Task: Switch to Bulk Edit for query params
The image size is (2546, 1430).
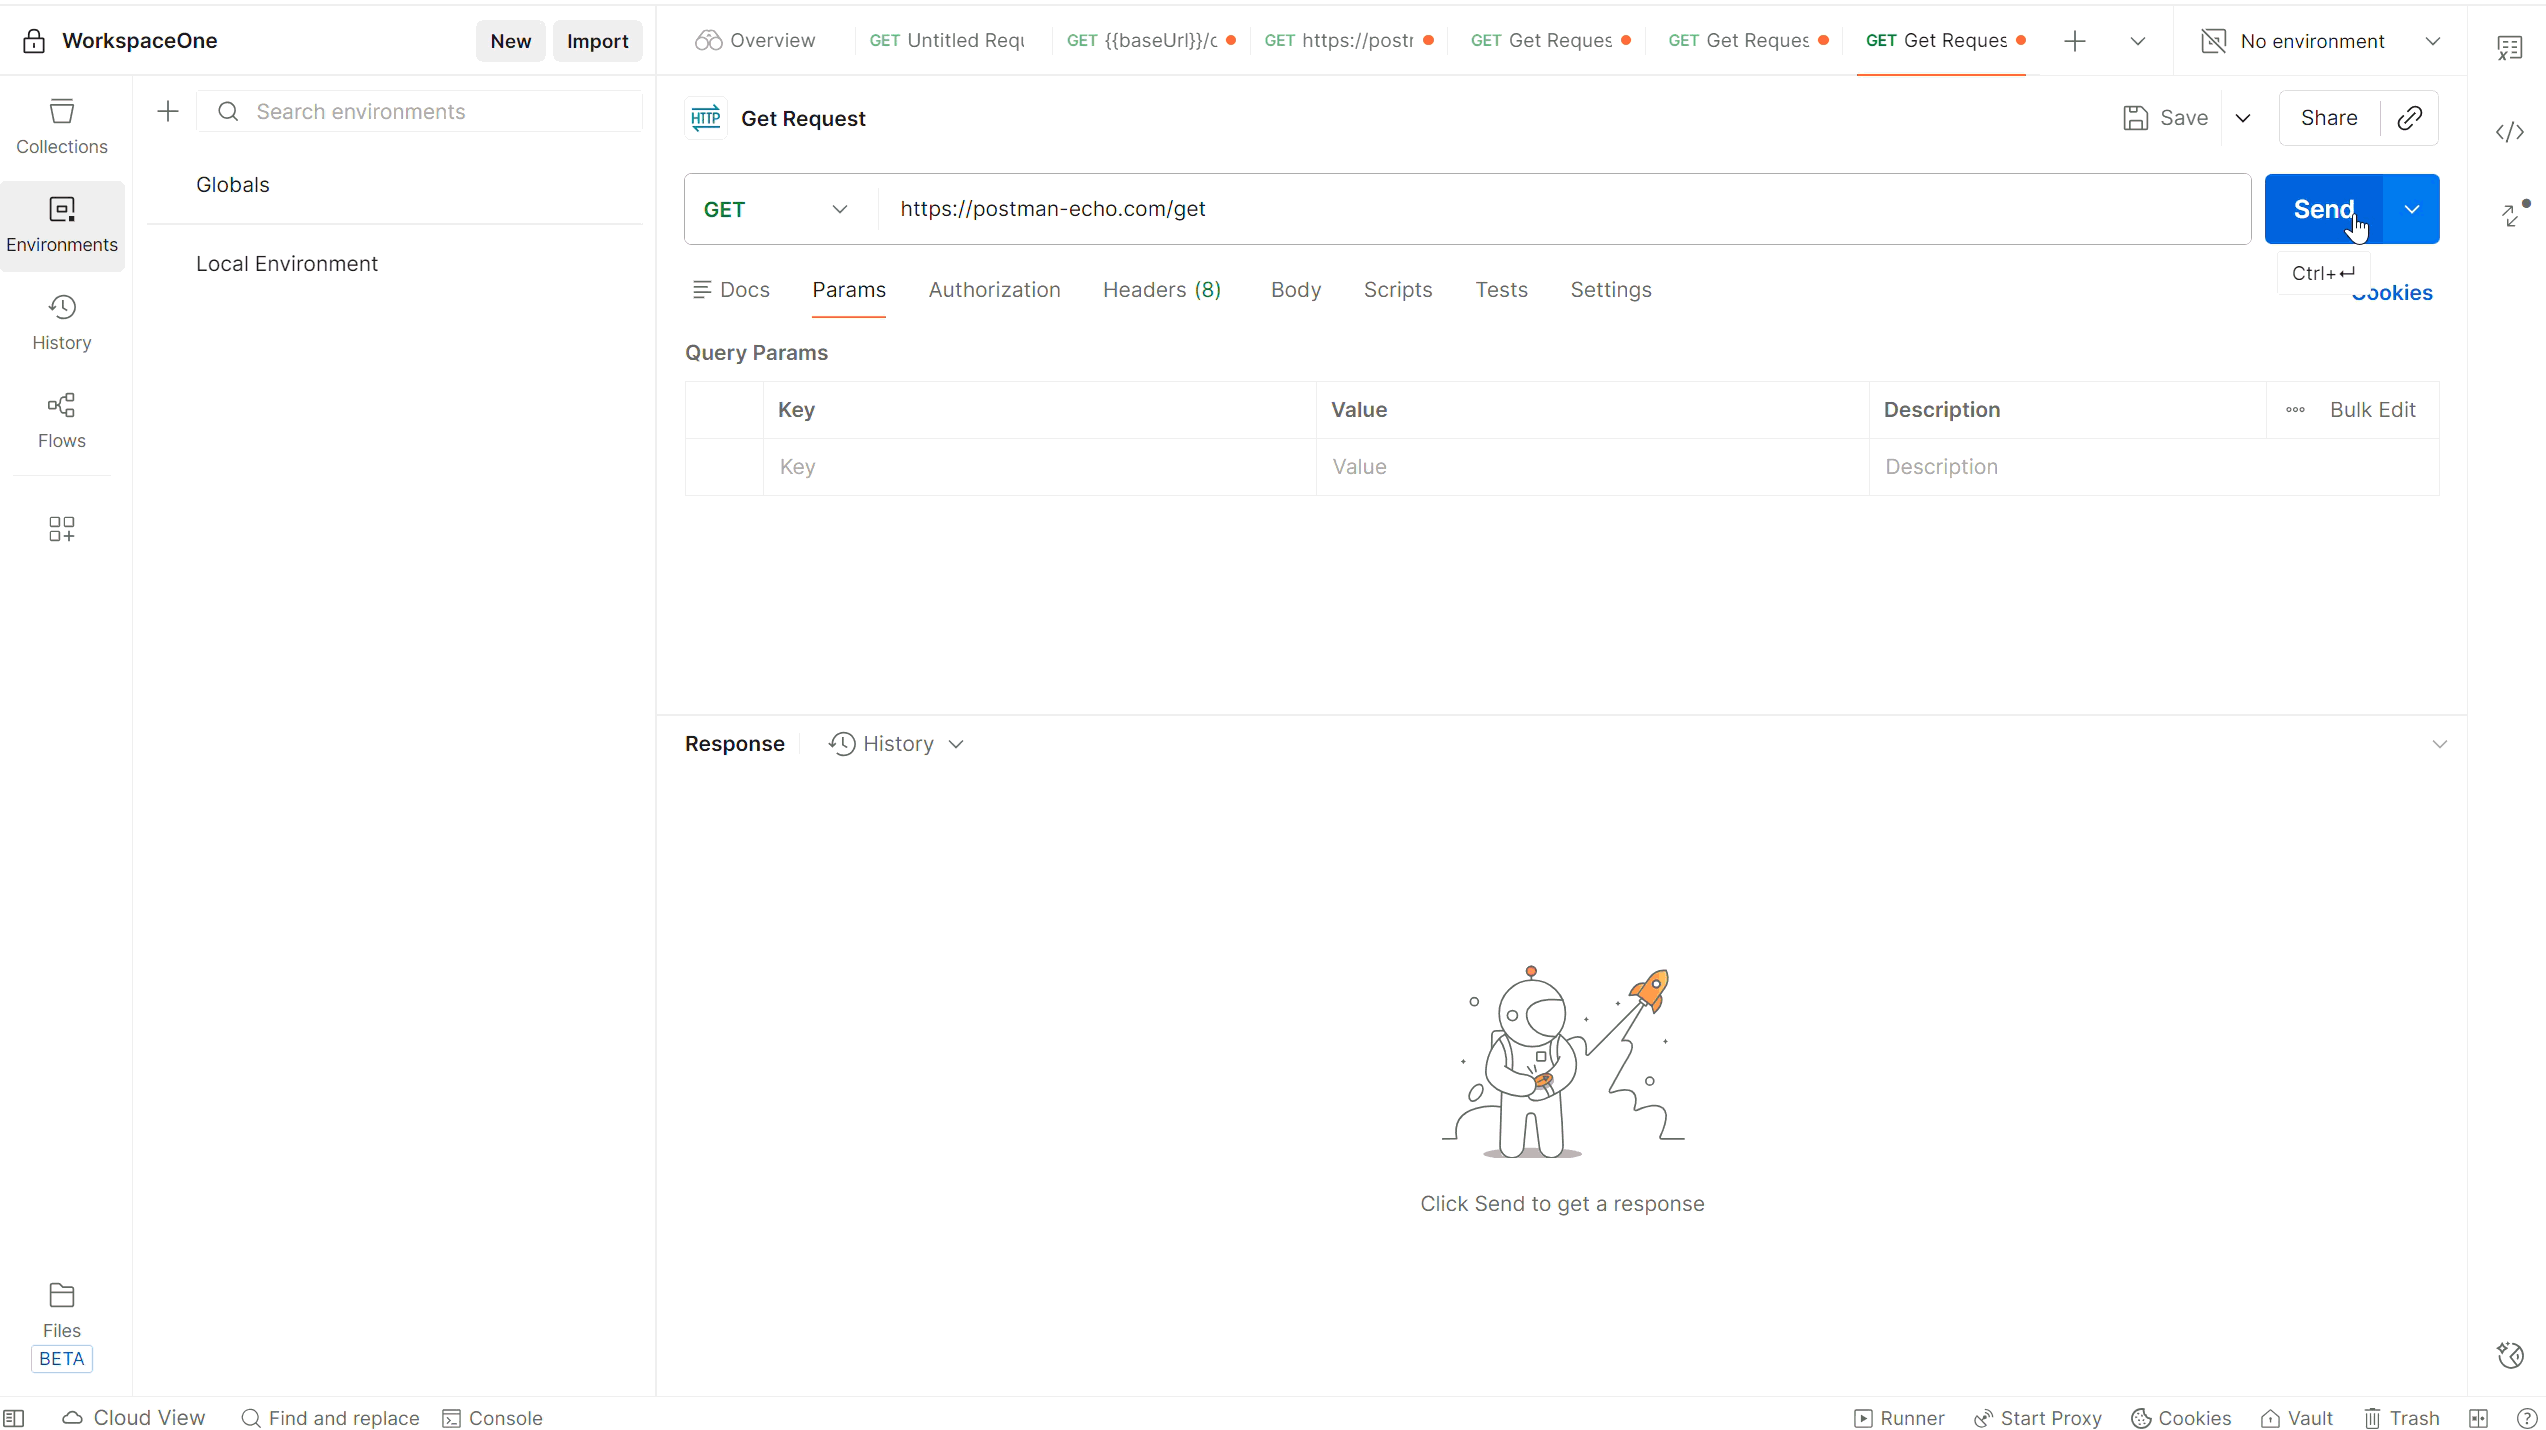Action: [2372, 409]
